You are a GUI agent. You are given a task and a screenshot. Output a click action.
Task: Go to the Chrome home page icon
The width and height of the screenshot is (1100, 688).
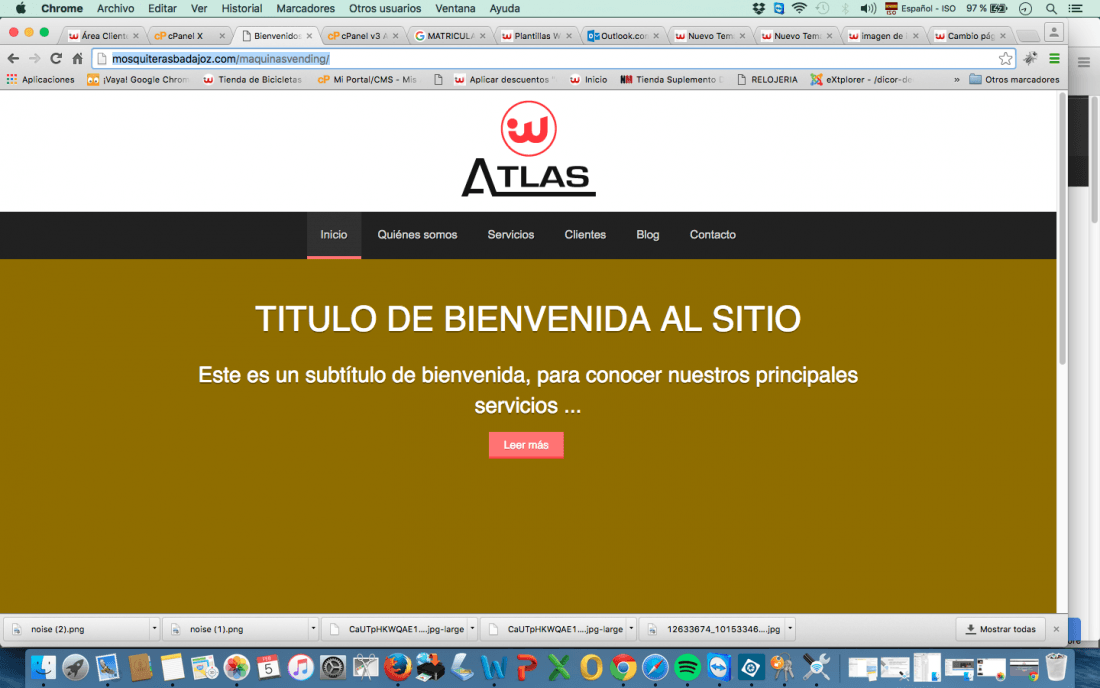tap(77, 58)
